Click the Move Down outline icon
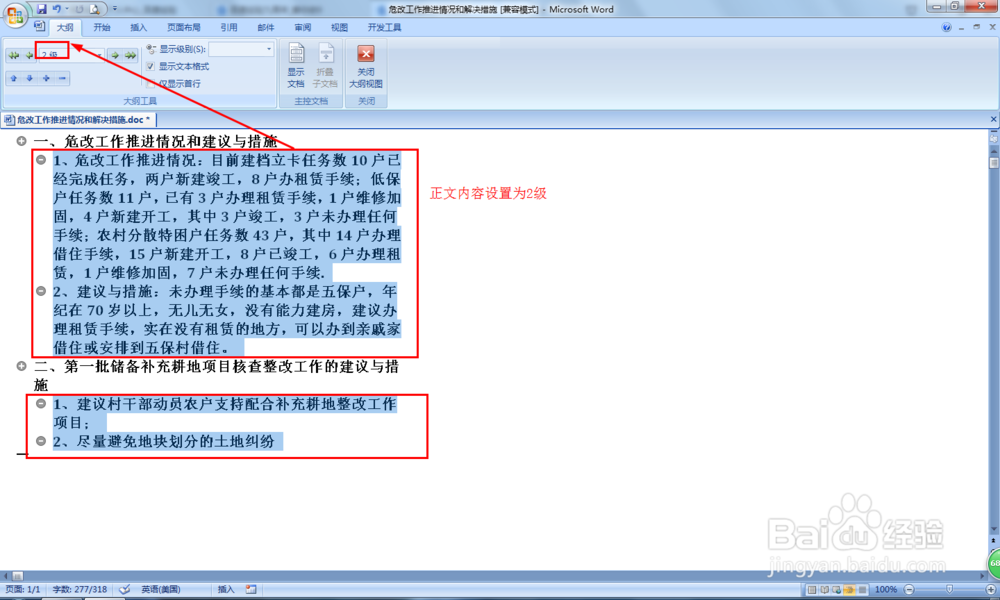 point(27,76)
